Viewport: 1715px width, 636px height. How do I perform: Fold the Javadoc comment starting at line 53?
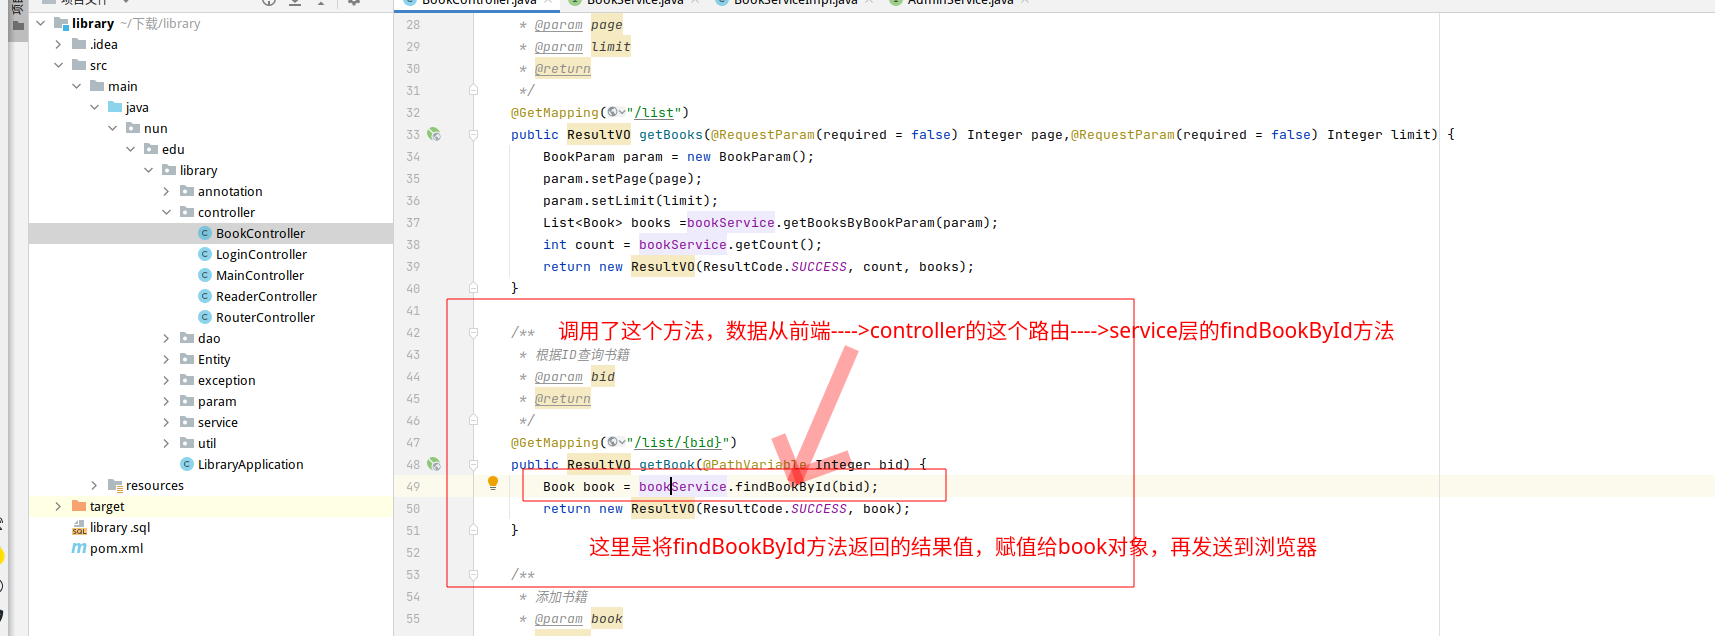coord(474,574)
